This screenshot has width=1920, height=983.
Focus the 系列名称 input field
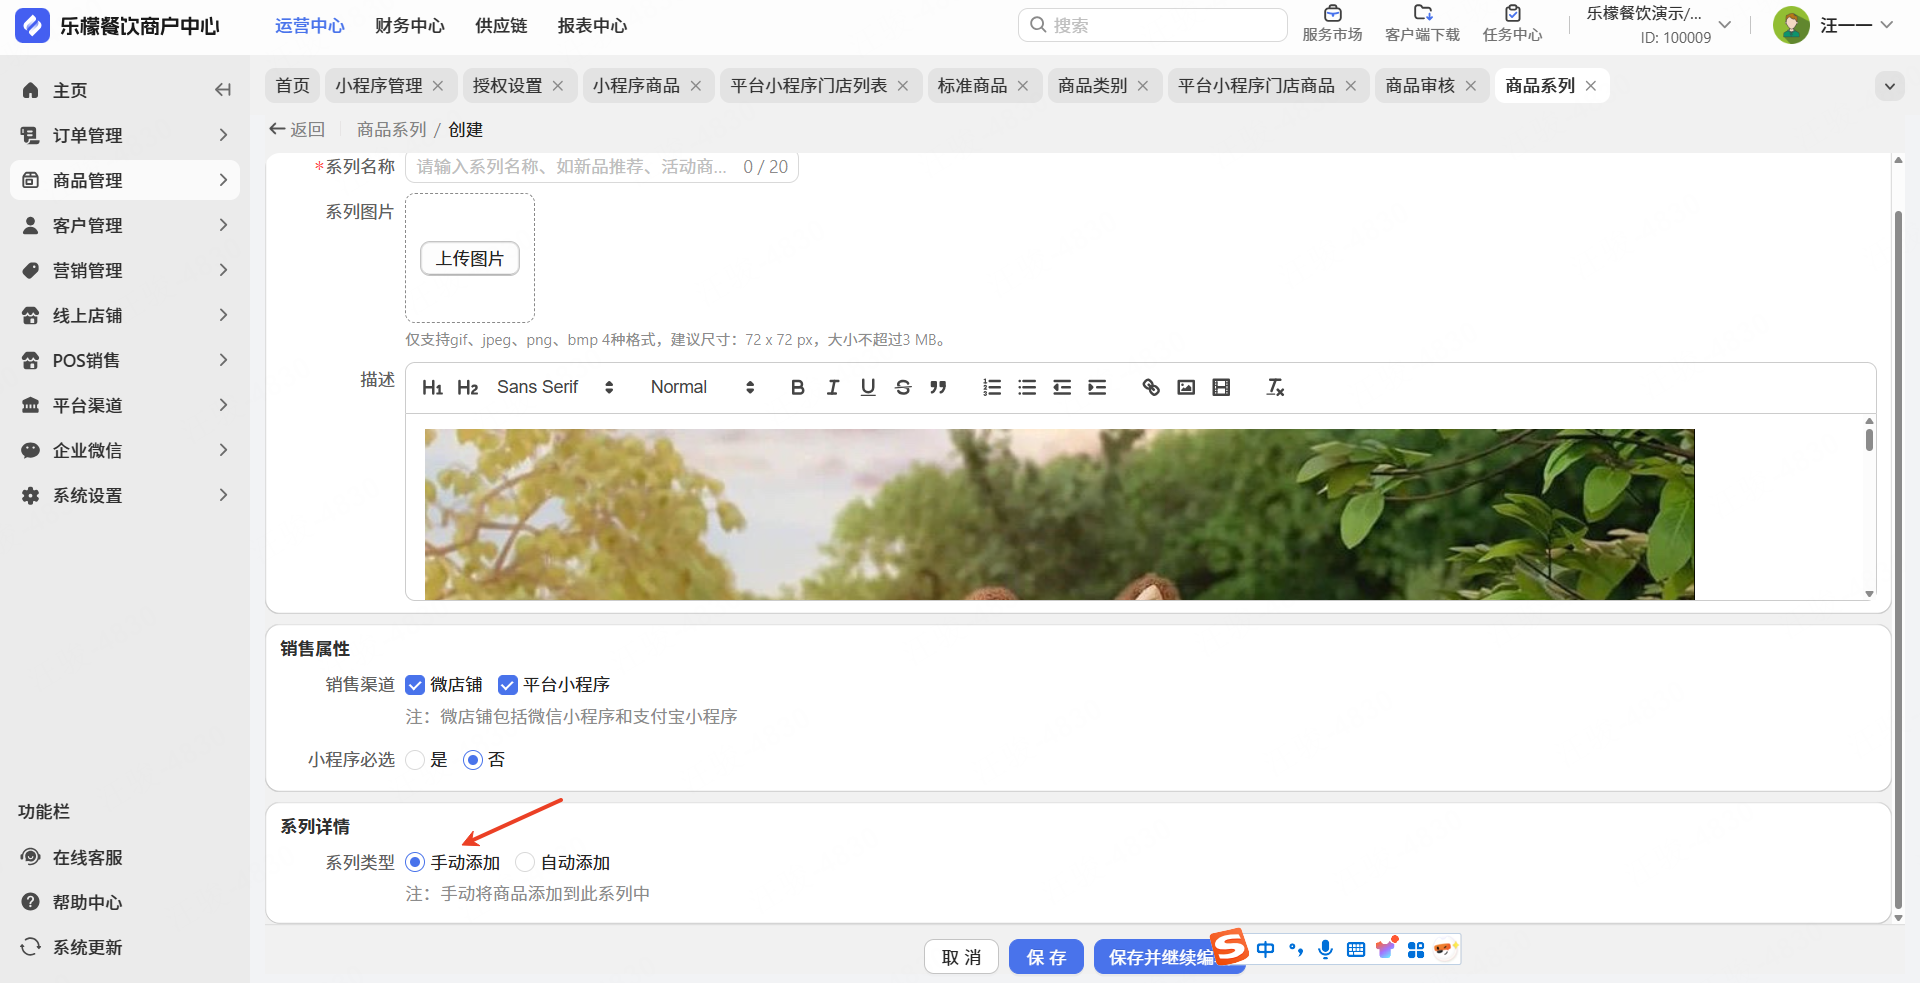coord(601,167)
